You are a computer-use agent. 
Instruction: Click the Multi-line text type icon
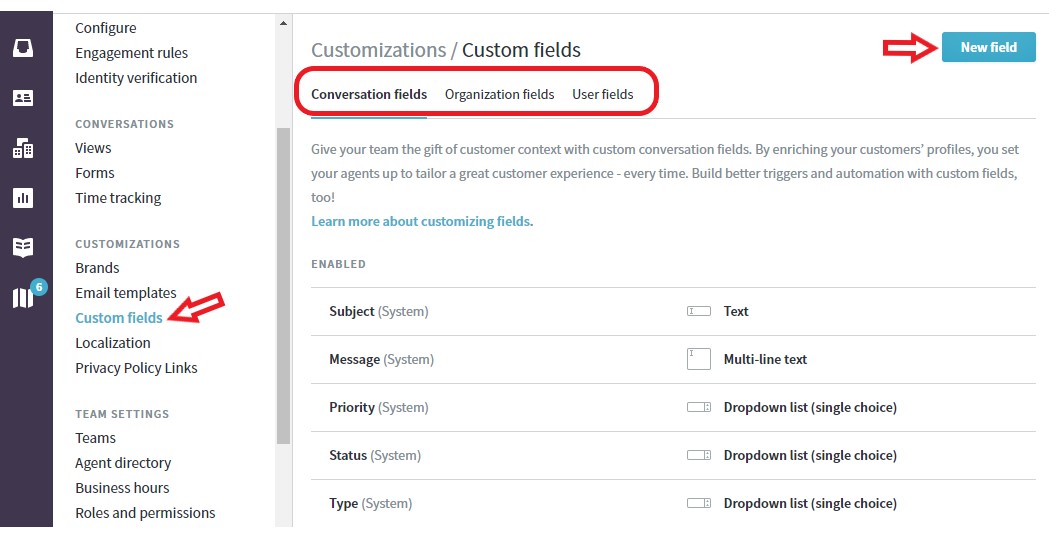click(698, 359)
